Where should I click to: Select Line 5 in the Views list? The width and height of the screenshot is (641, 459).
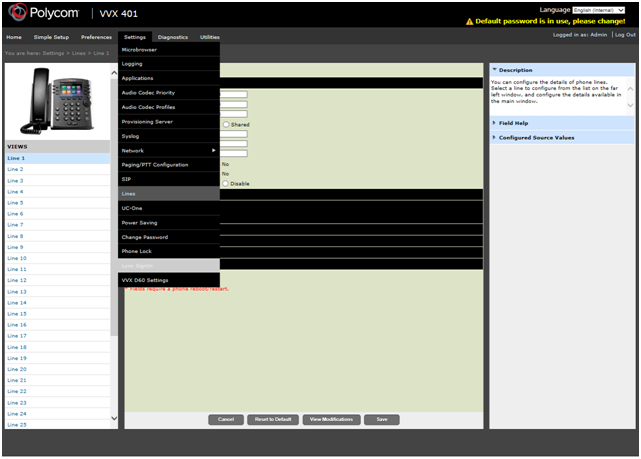coord(15,202)
